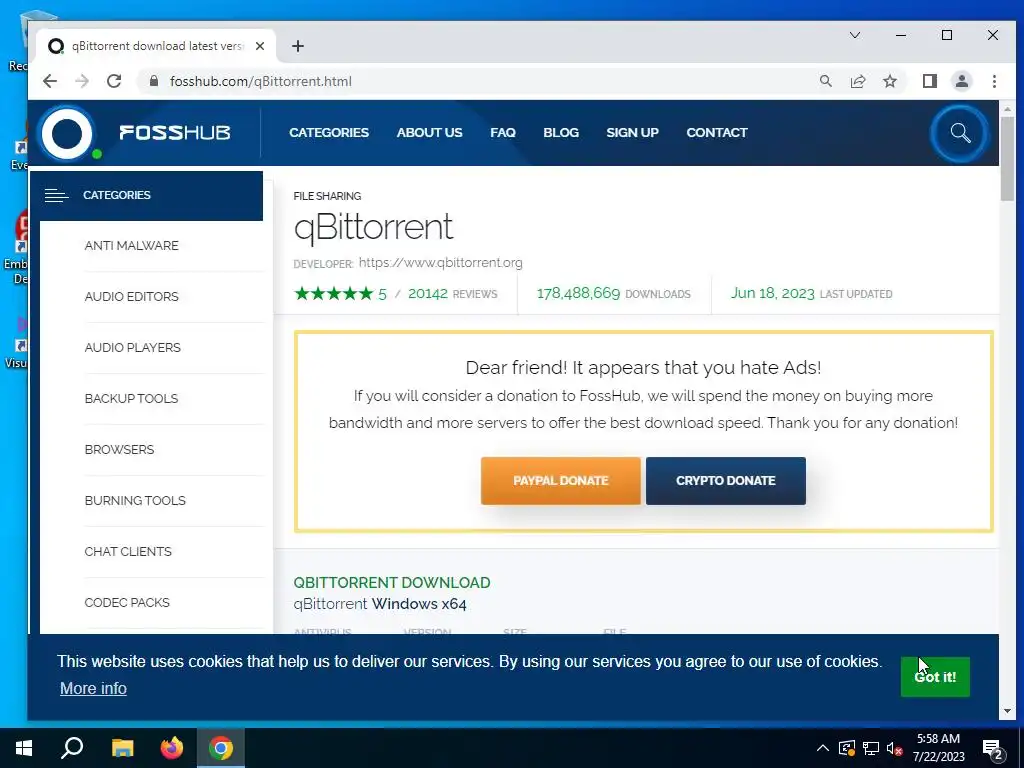The height and width of the screenshot is (768, 1024).
Task: Click the five-star rating
Action: [x=334, y=293]
